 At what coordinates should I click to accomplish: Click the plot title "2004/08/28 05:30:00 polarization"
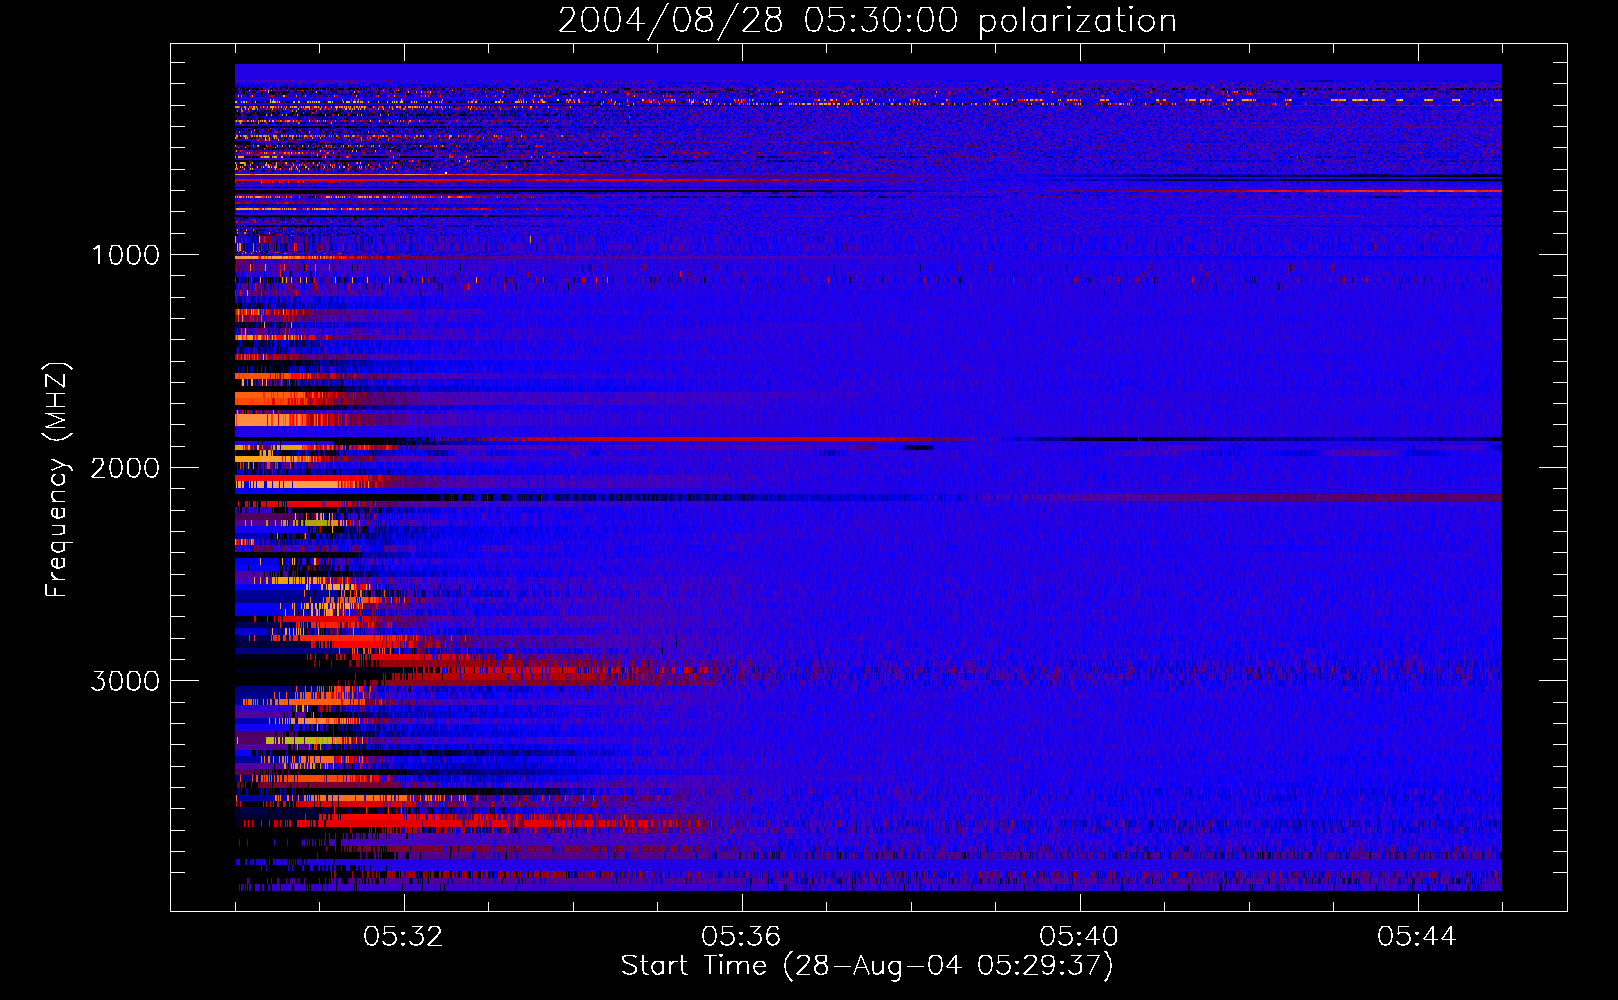click(x=867, y=21)
